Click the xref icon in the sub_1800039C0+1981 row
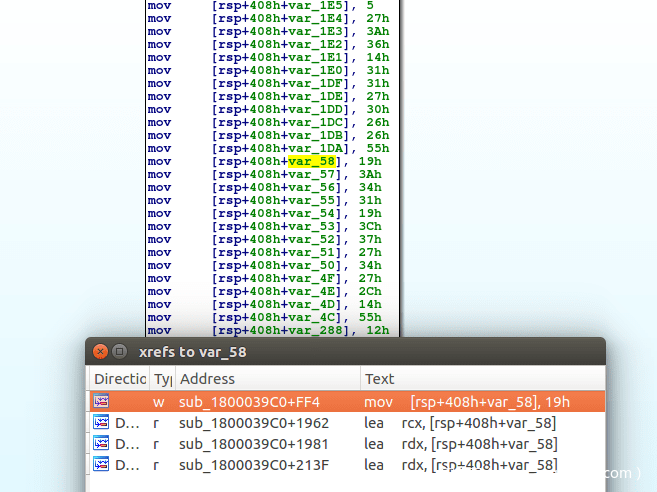The image size is (657, 492). coord(101,443)
